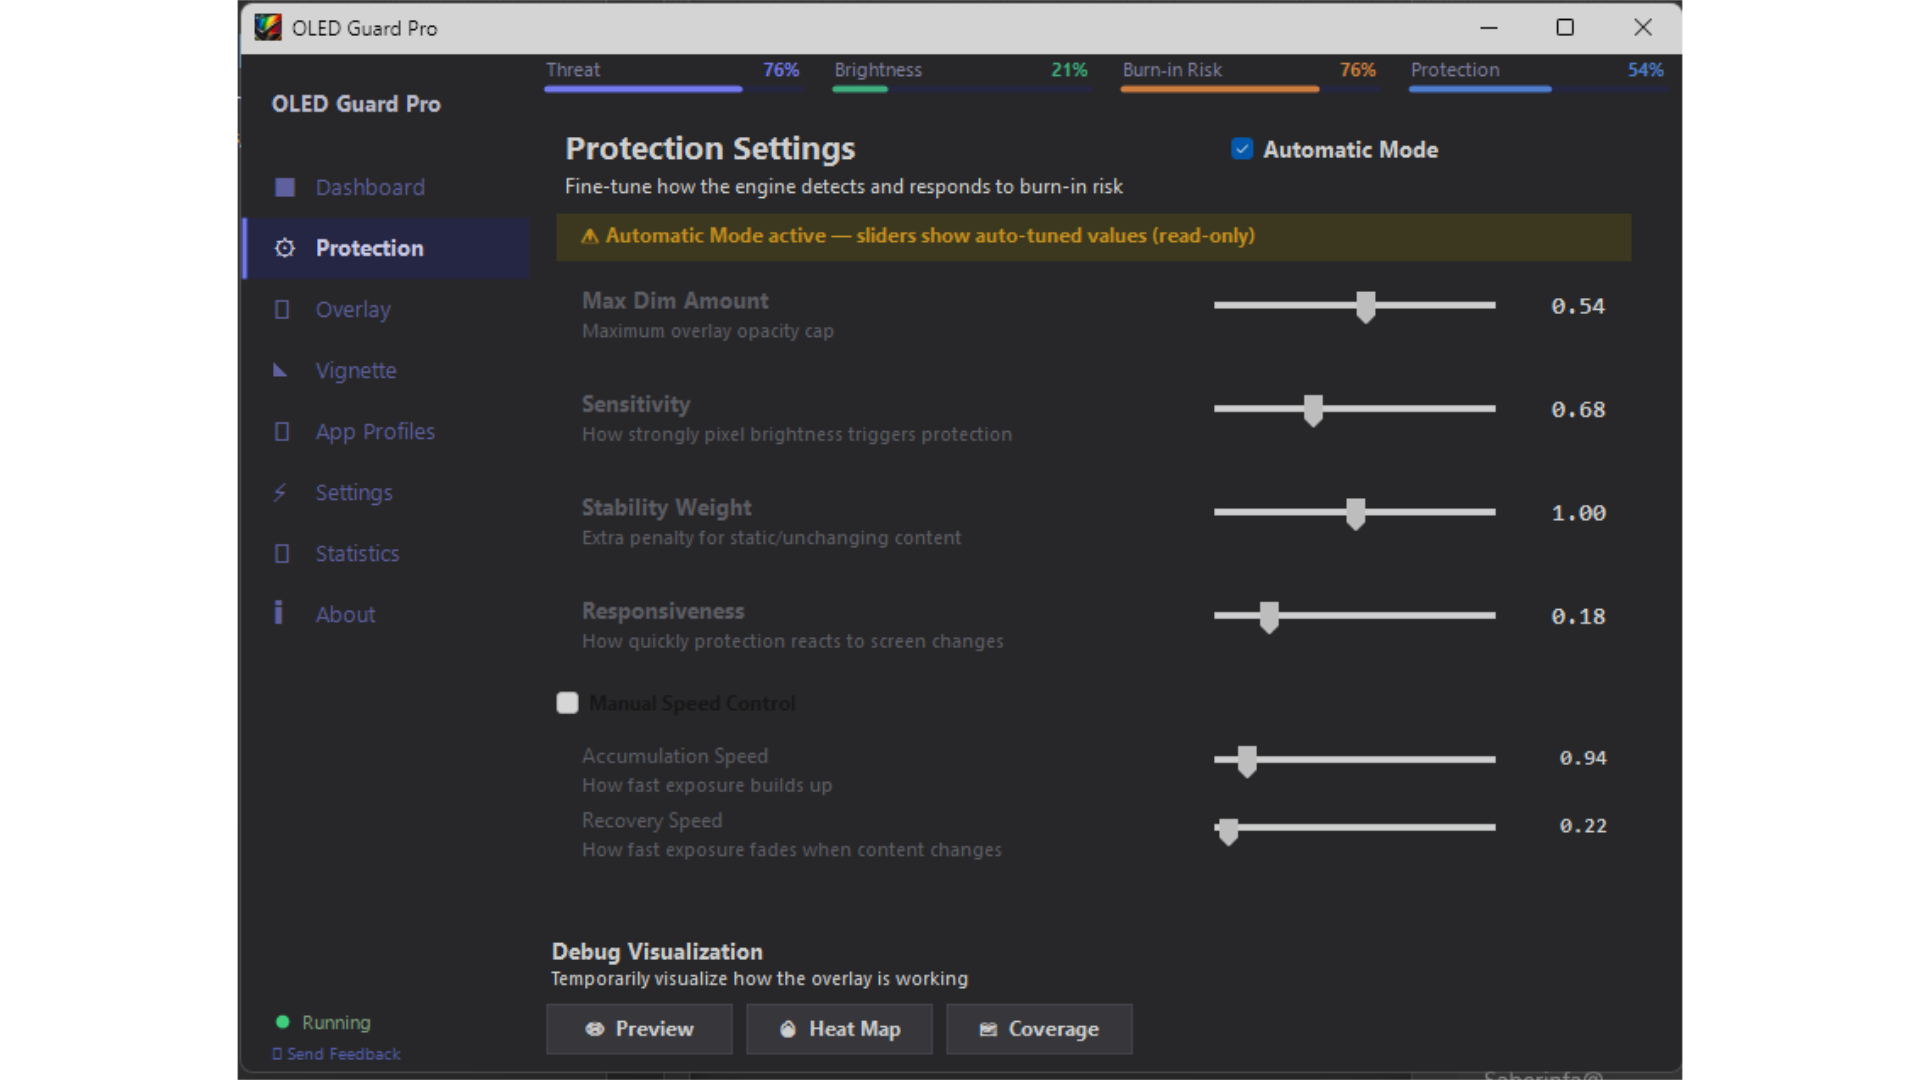This screenshot has height=1080, width=1920.
Task: Open the Overlay page
Action: click(353, 310)
